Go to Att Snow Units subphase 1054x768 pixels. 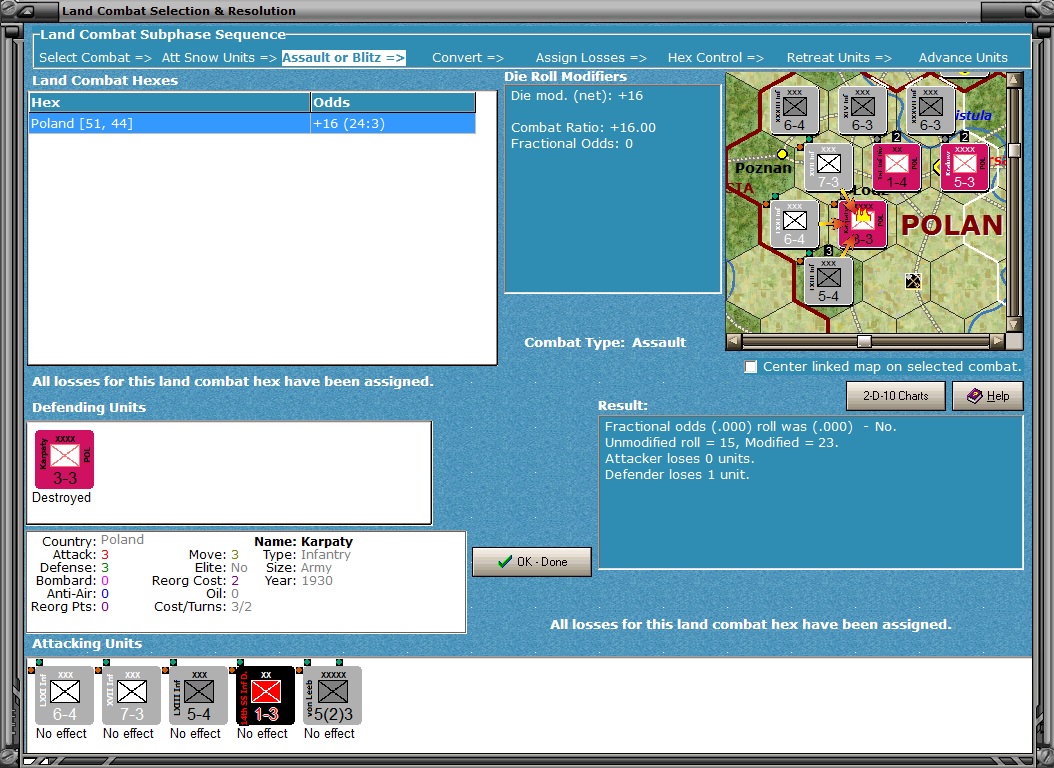219,58
